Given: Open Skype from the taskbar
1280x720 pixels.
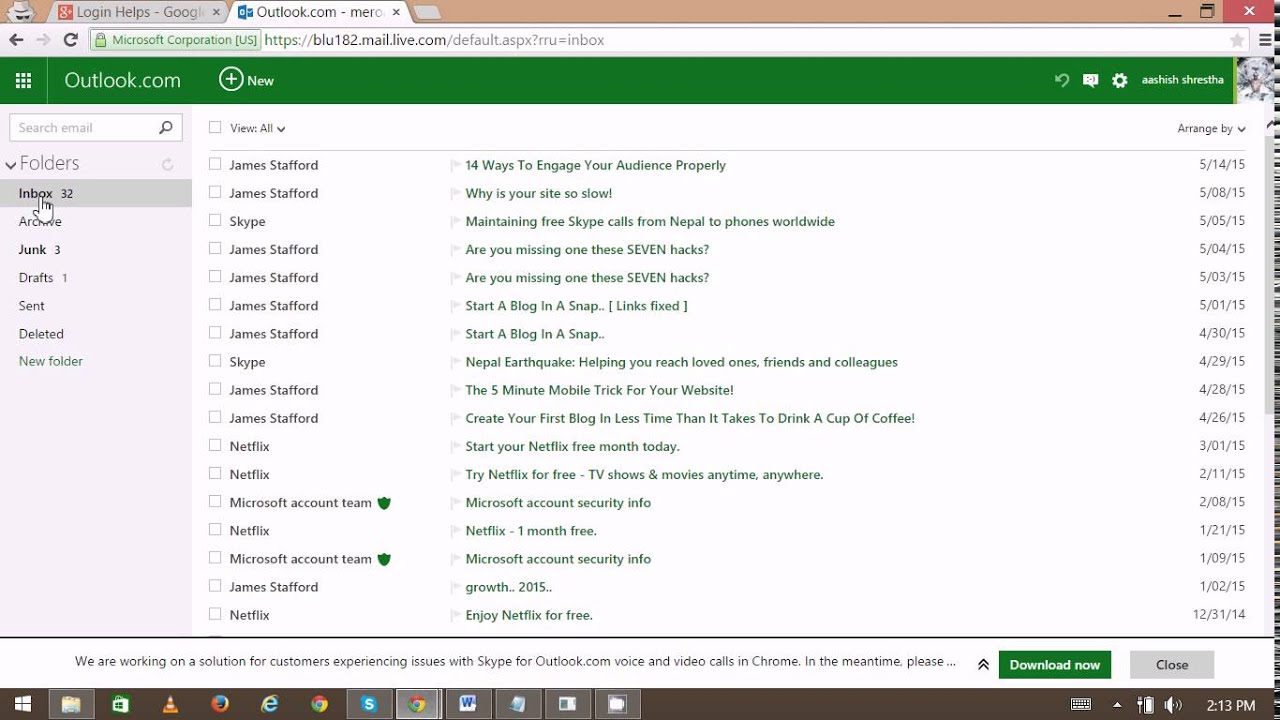Looking at the screenshot, I should [368, 704].
